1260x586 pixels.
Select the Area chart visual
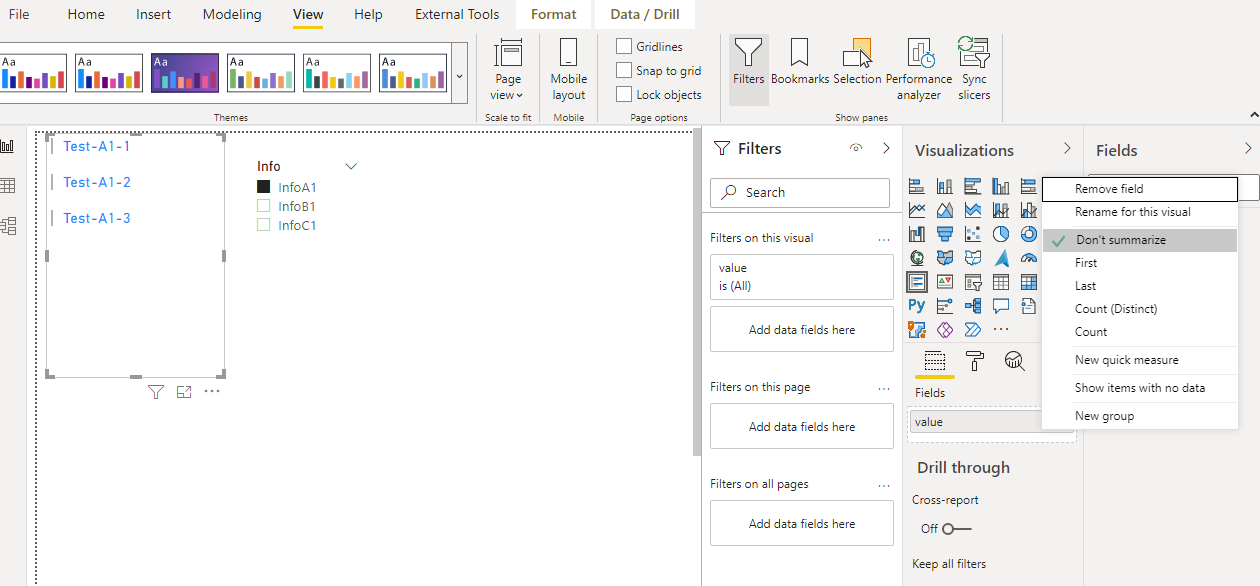click(945, 210)
